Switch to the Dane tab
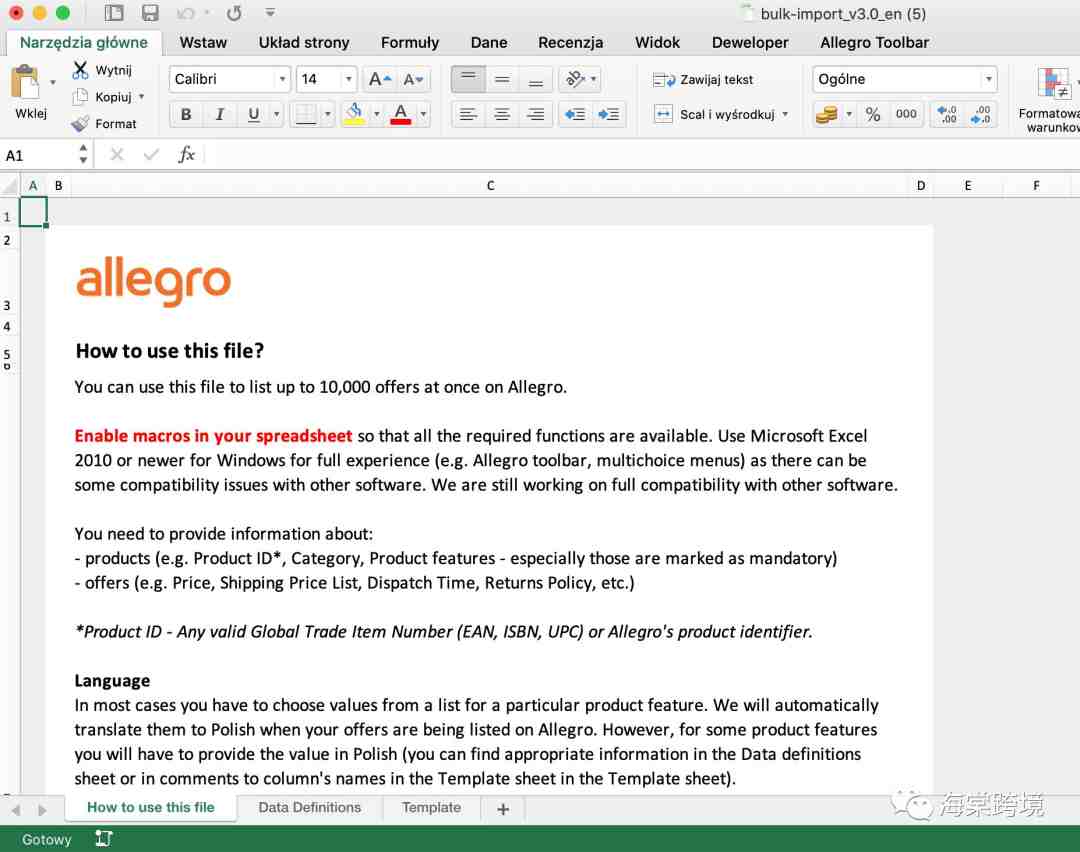This screenshot has width=1080, height=852. pyautogui.click(x=489, y=43)
